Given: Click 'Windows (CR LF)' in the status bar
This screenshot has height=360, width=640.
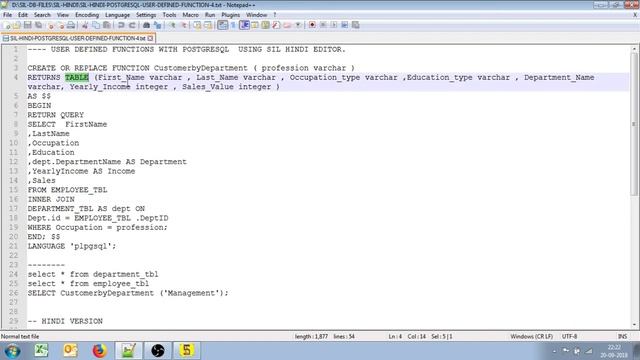Looking at the screenshot, I should tap(531, 337).
